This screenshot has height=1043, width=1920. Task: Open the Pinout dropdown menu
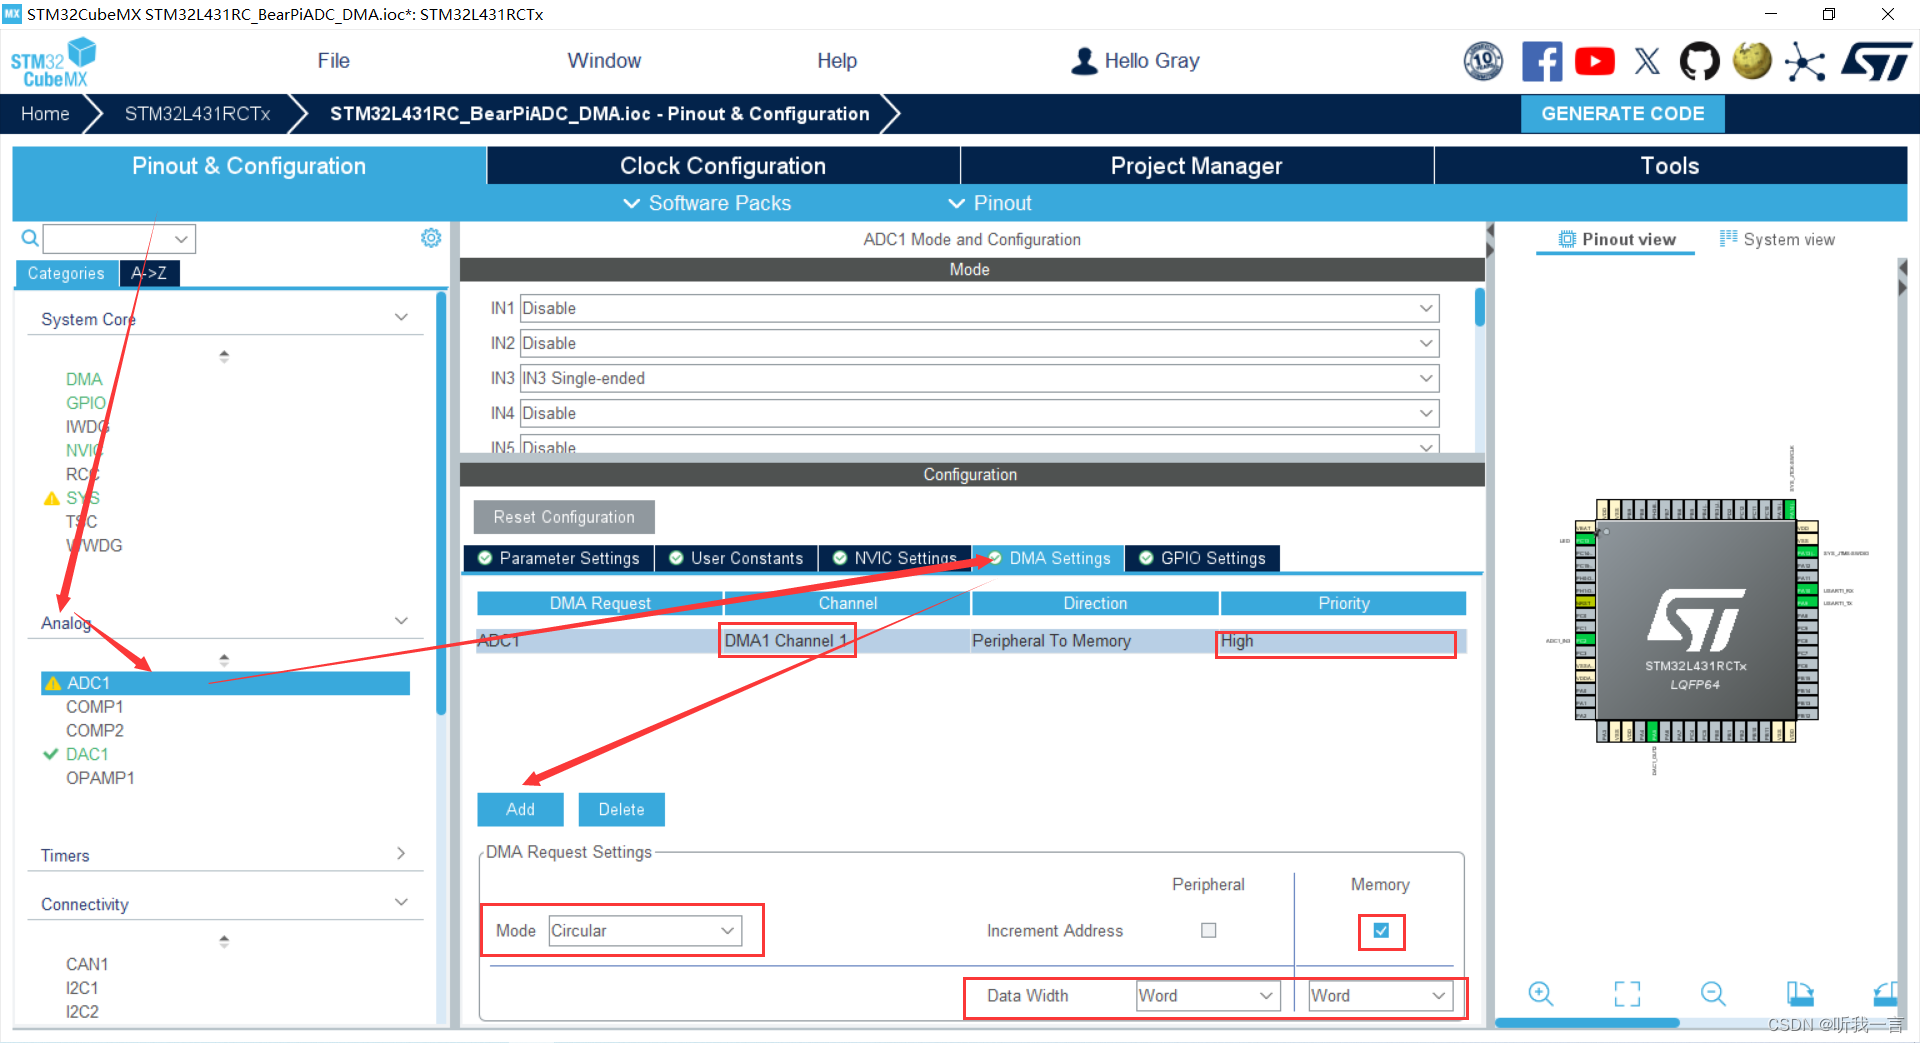990,203
